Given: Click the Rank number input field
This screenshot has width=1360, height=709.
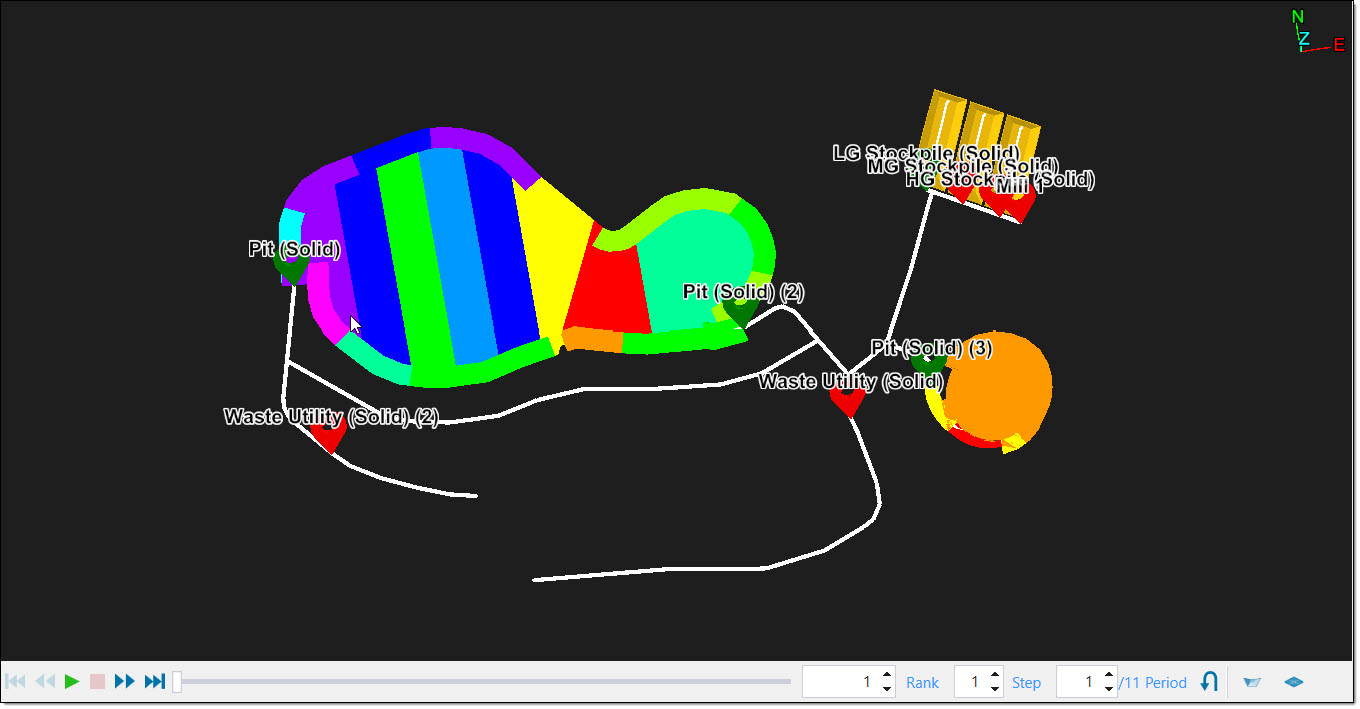Looking at the screenshot, I should (840, 682).
